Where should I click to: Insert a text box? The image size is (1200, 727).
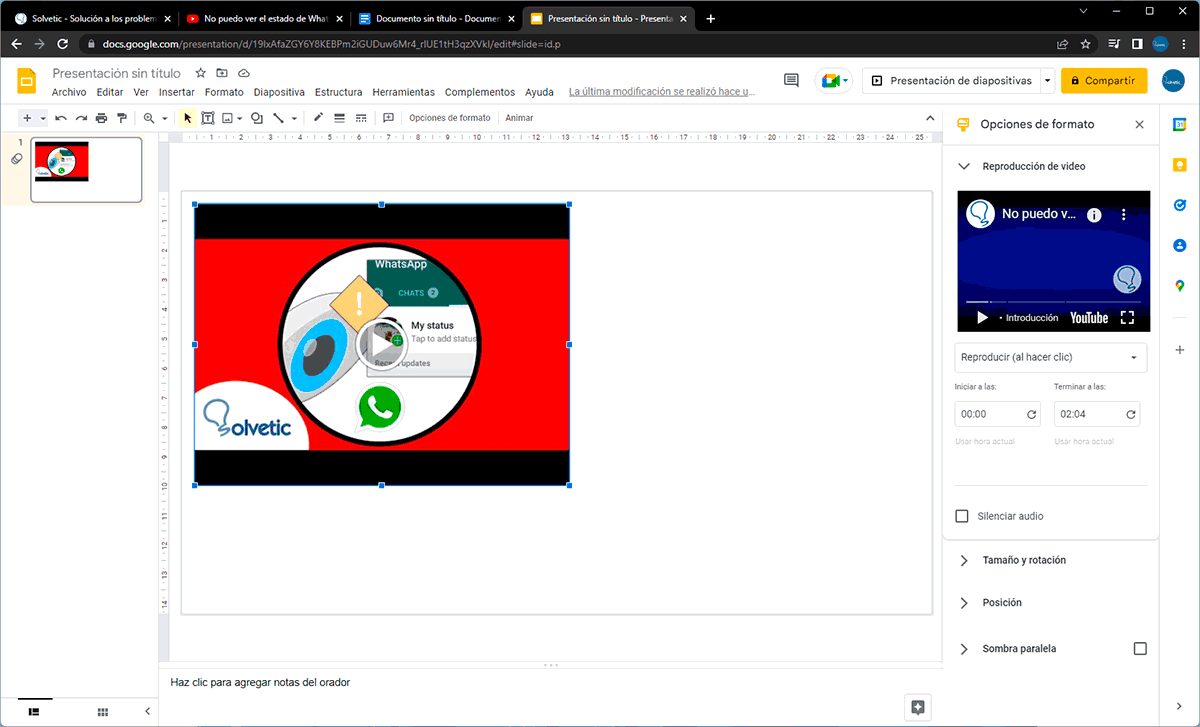[208, 118]
